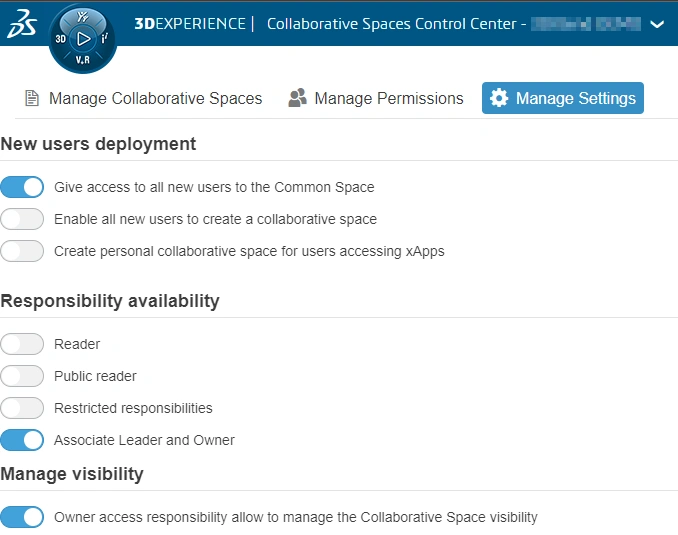Turn on the Reader responsibility toggle
This screenshot has width=678, height=535.
22,344
